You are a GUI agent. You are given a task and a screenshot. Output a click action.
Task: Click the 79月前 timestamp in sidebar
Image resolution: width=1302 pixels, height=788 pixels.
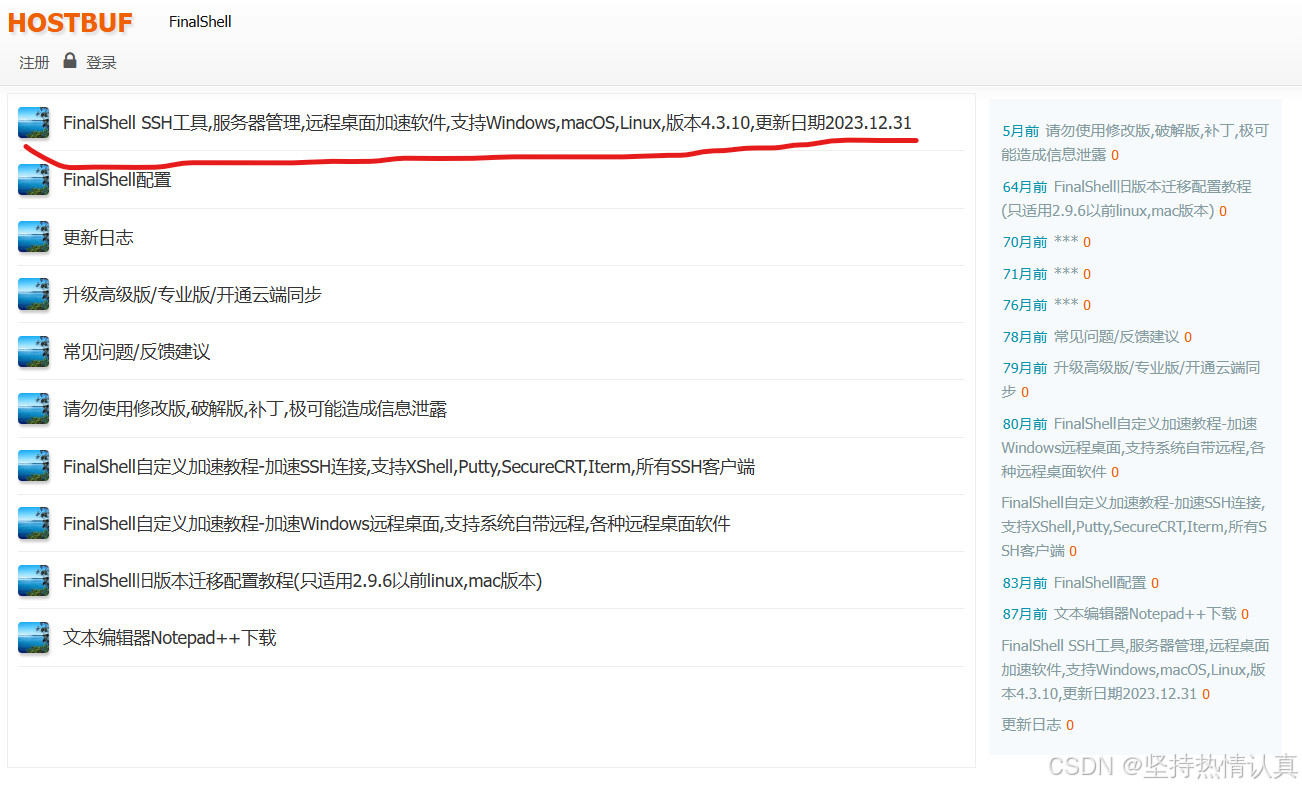(x=1025, y=368)
